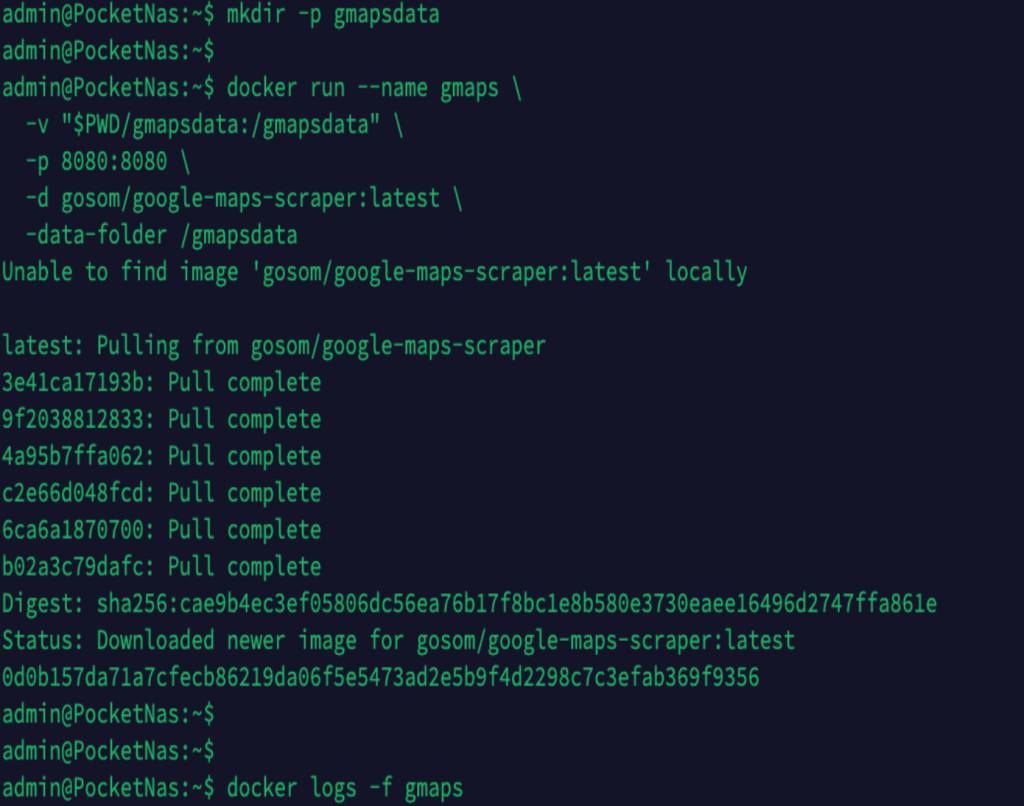Image resolution: width=1024 pixels, height=806 pixels.
Task: Click the 'Unable to find image' message line
Action: pos(374,272)
